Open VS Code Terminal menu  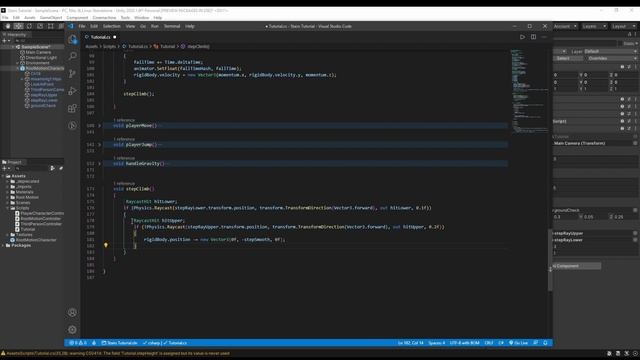click(172, 26)
